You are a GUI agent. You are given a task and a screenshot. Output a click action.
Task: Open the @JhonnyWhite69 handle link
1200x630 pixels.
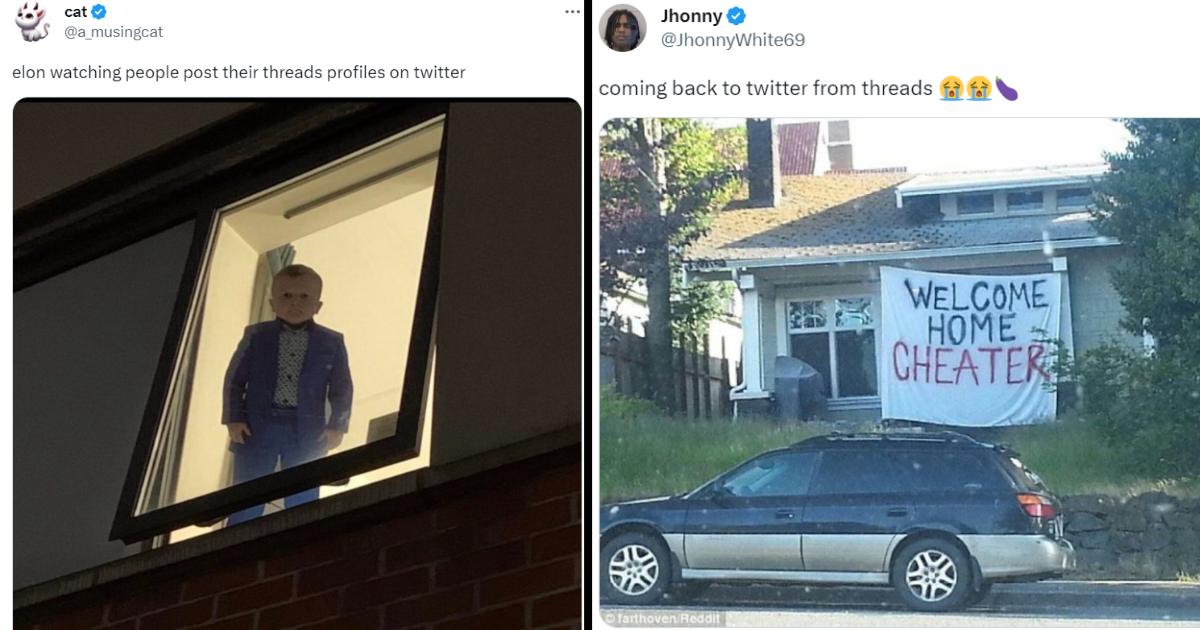point(733,40)
